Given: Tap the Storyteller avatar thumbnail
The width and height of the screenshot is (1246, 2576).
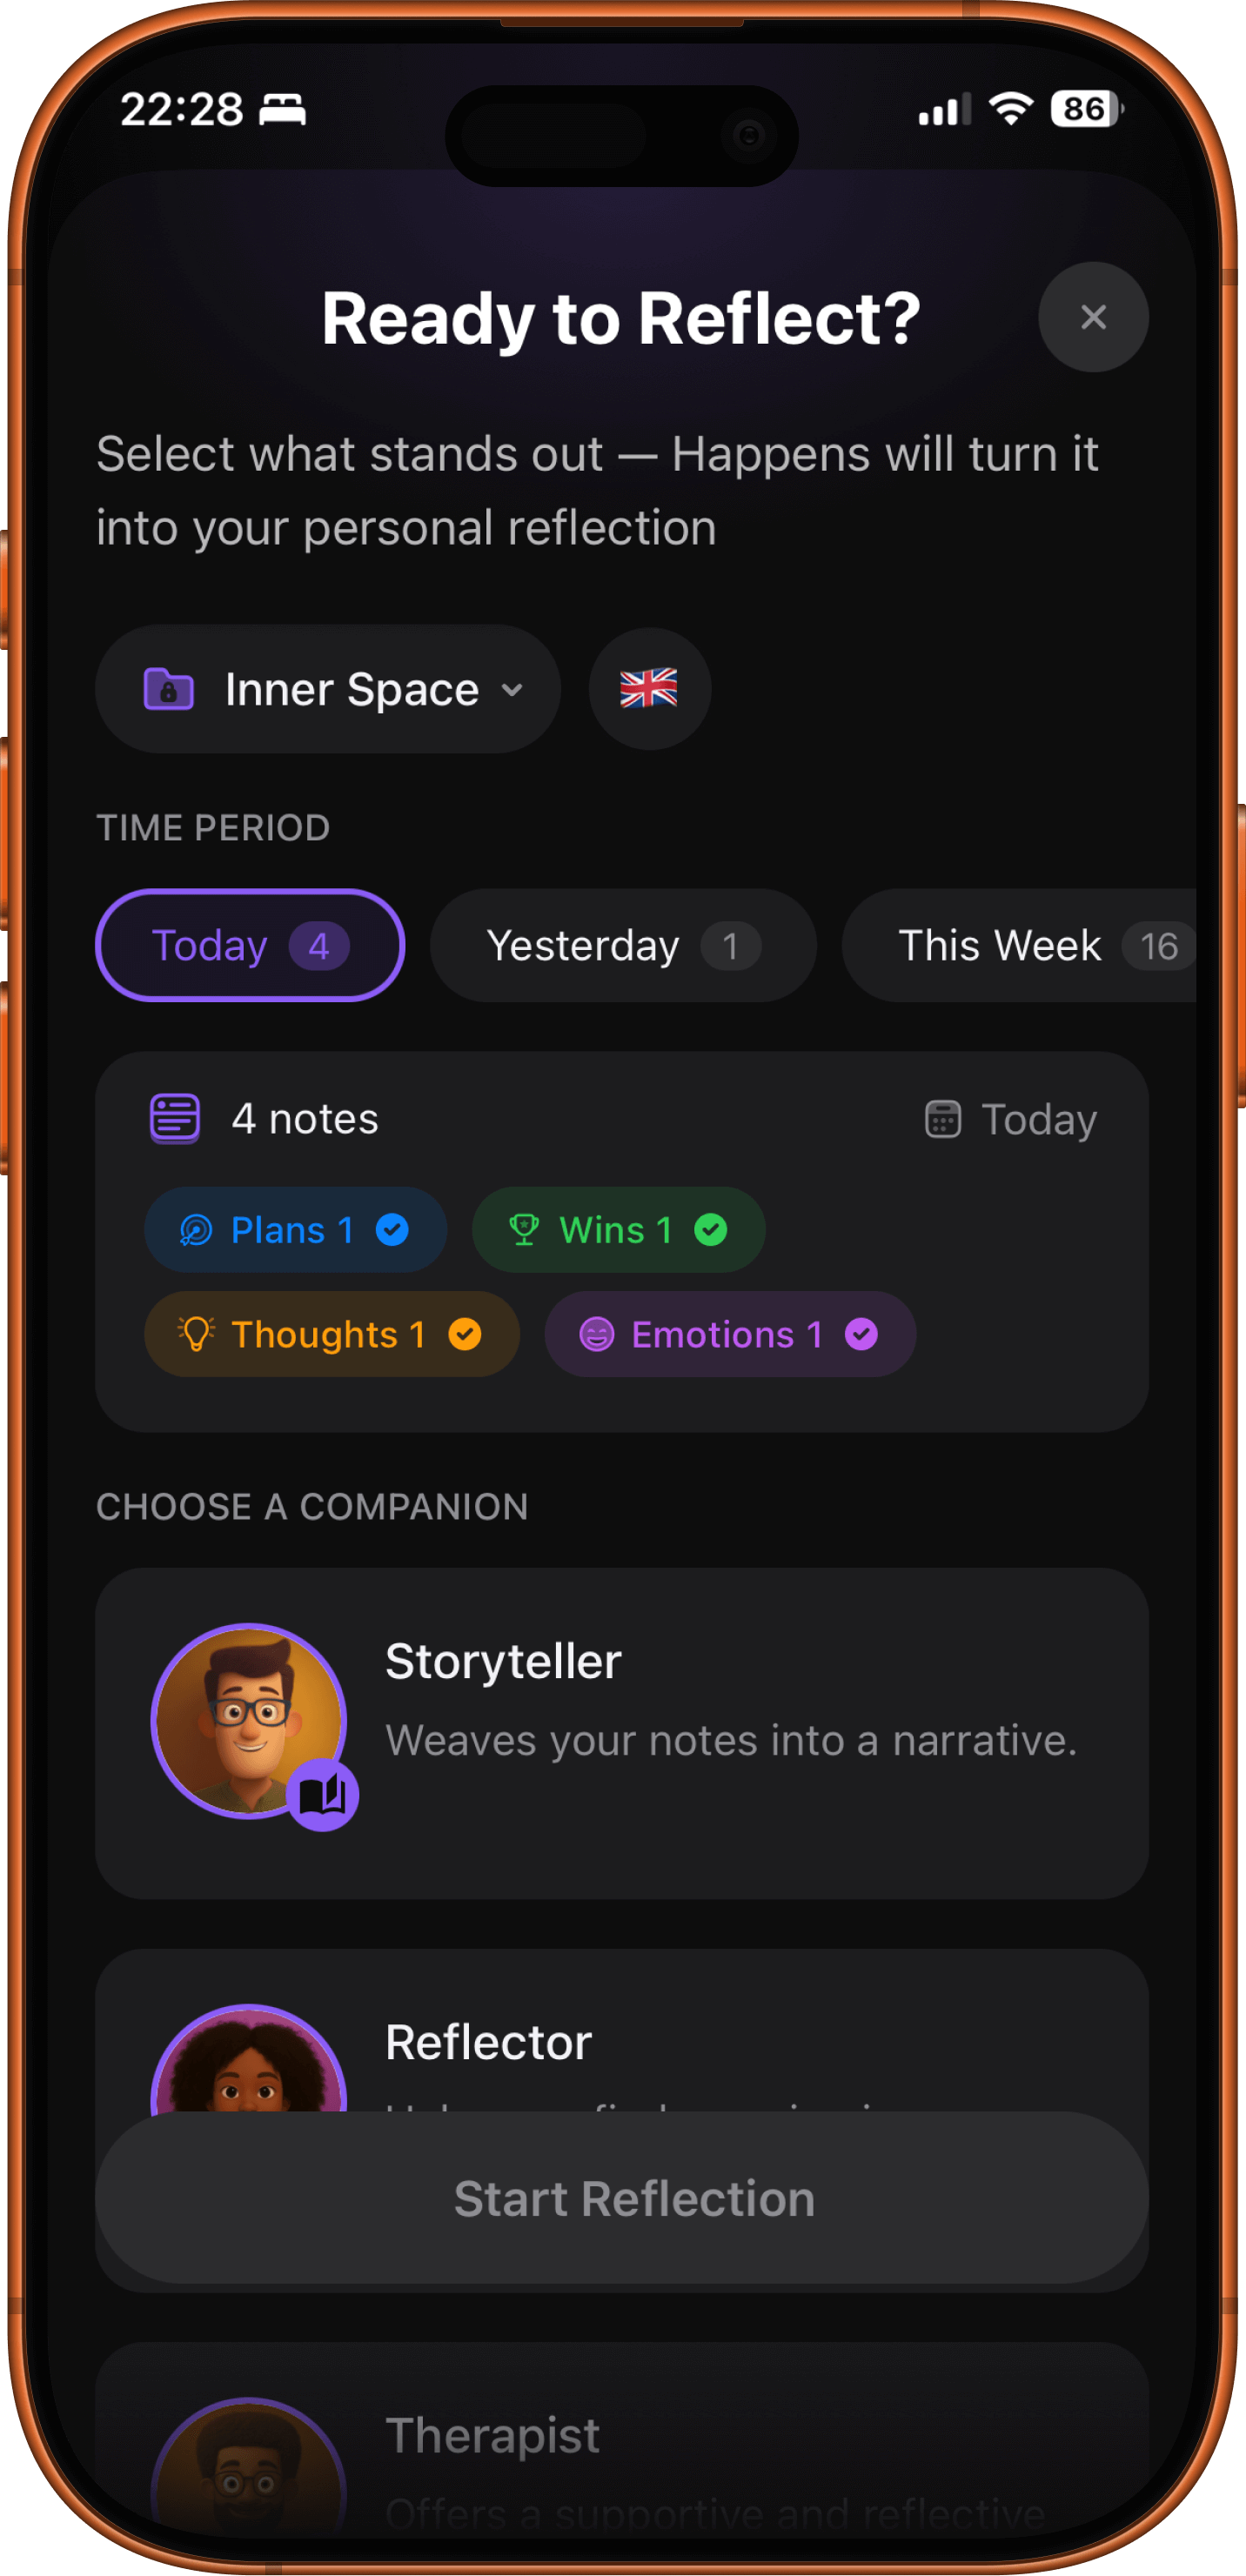Looking at the screenshot, I should pyautogui.click(x=250, y=1720).
